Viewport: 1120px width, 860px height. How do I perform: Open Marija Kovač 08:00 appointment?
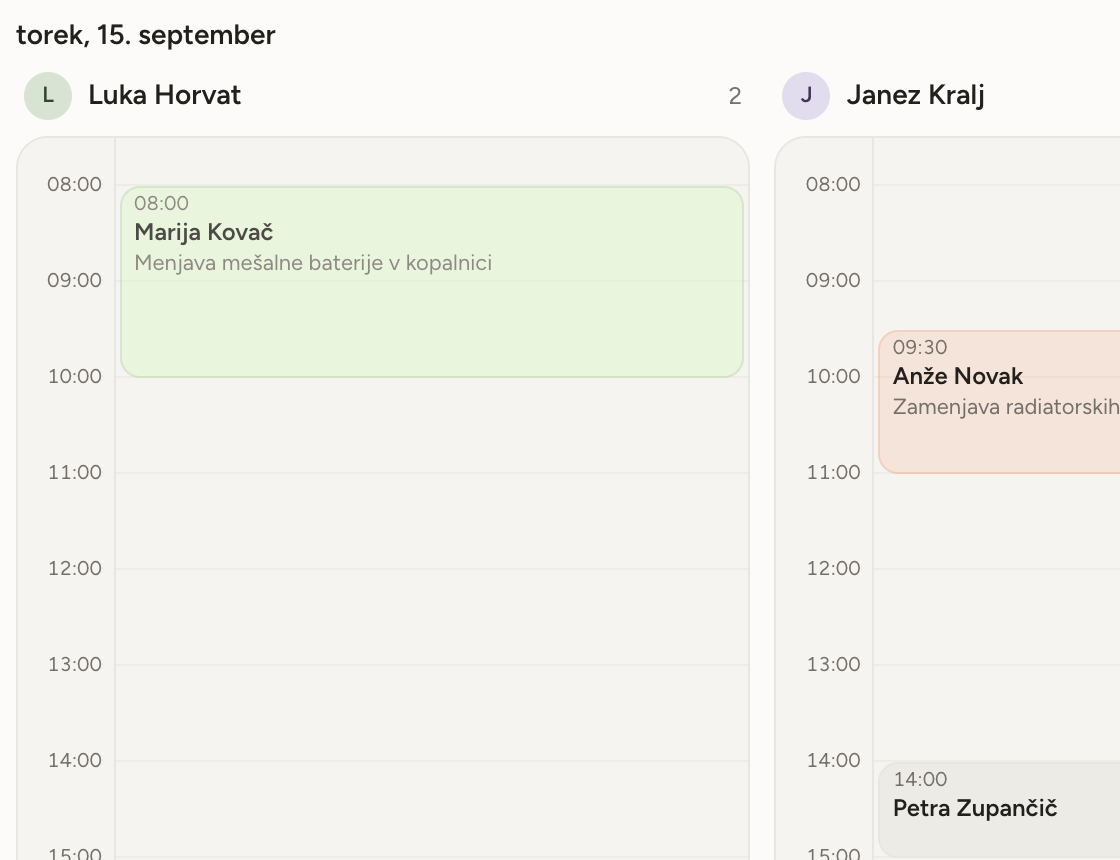pyautogui.click(x=432, y=282)
